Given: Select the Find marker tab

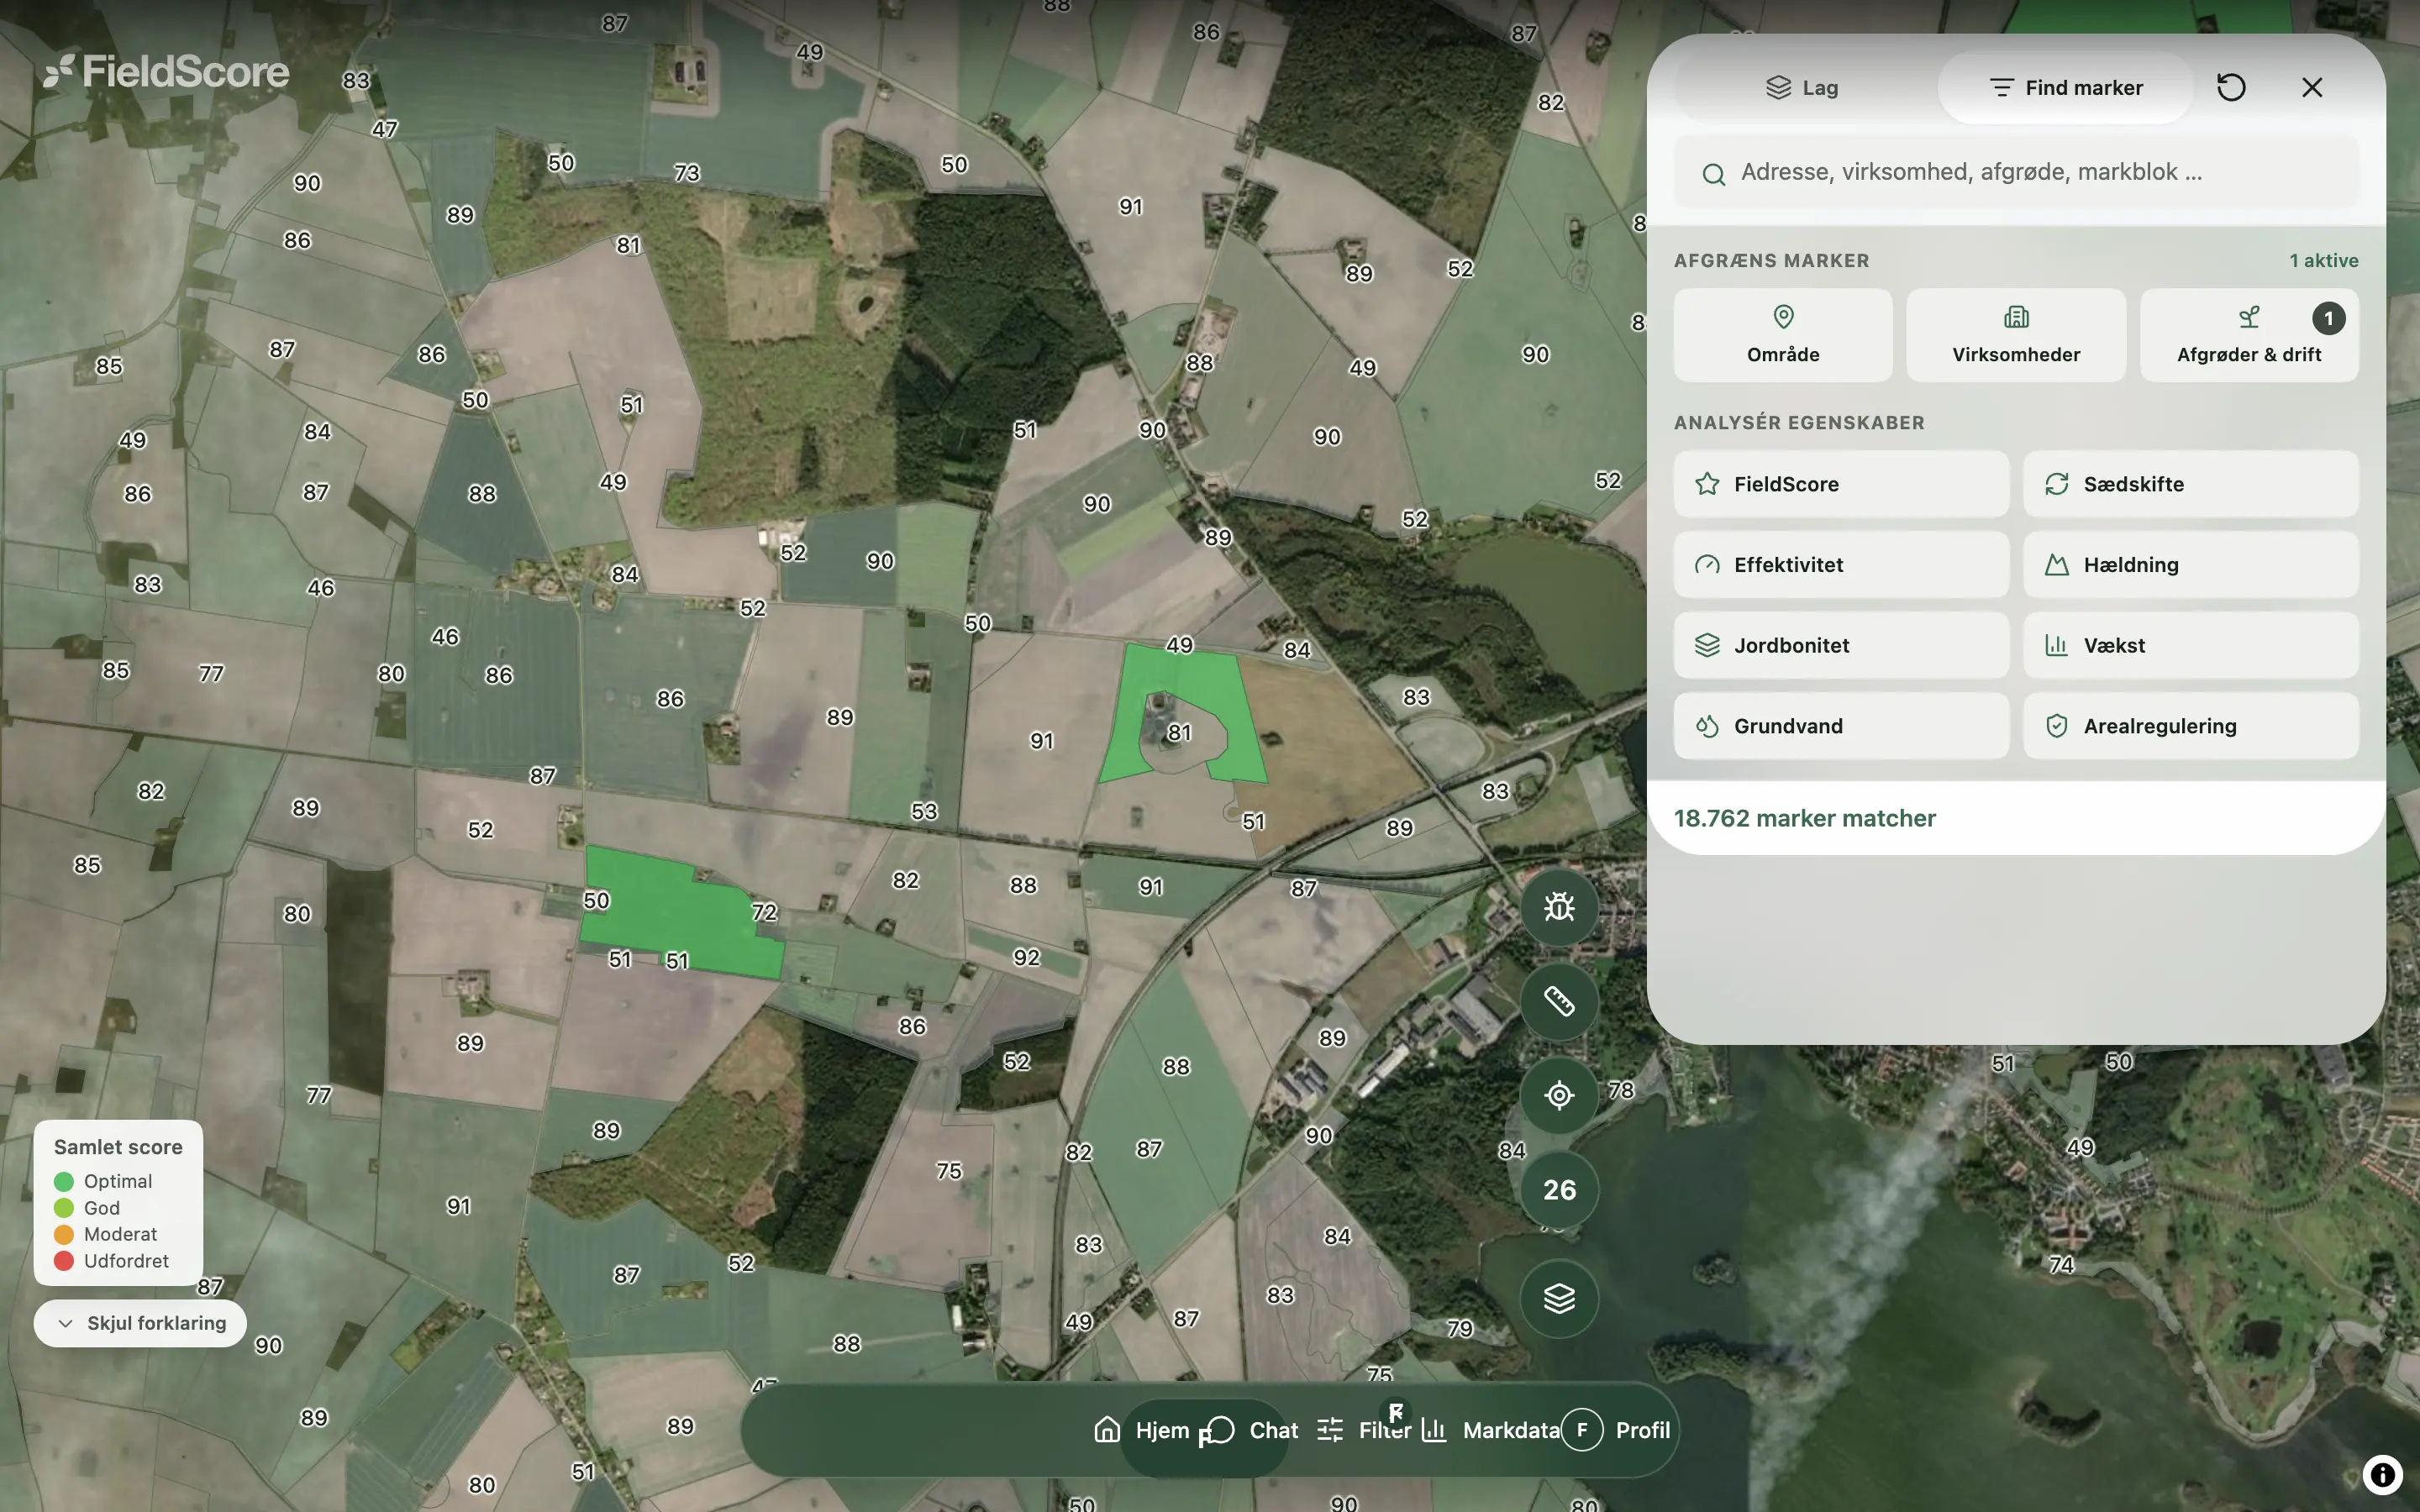Looking at the screenshot, I should [2065, 88].
